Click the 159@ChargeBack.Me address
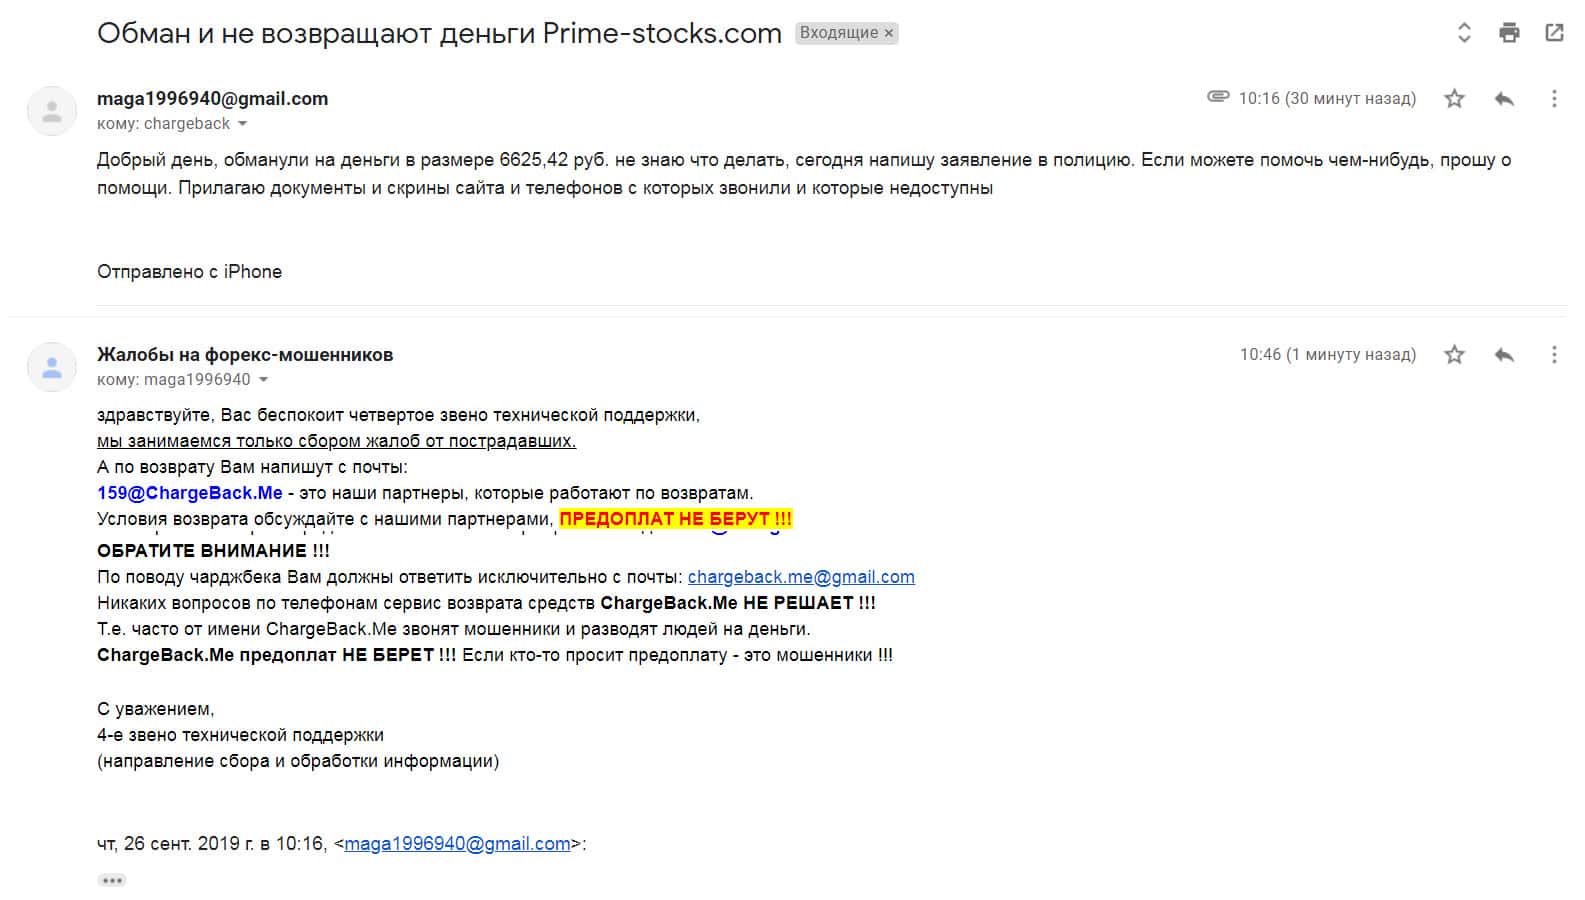 click(190, 493)
